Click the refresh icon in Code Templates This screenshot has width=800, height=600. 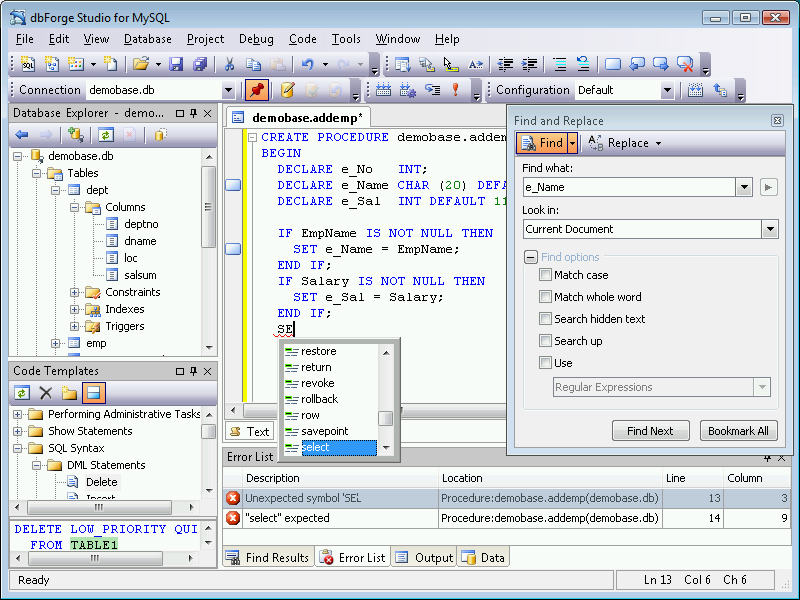point(21,393)
